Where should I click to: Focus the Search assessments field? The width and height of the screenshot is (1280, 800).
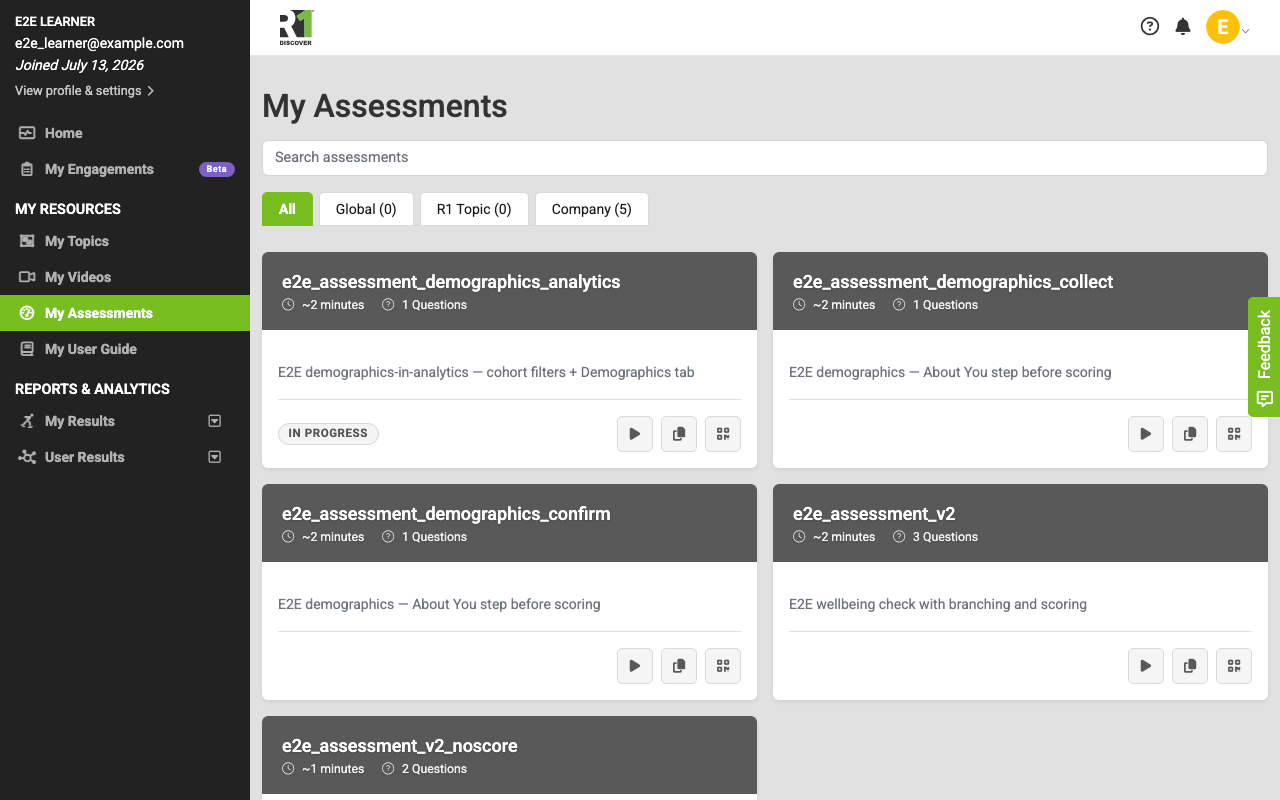tap(765, 158)
